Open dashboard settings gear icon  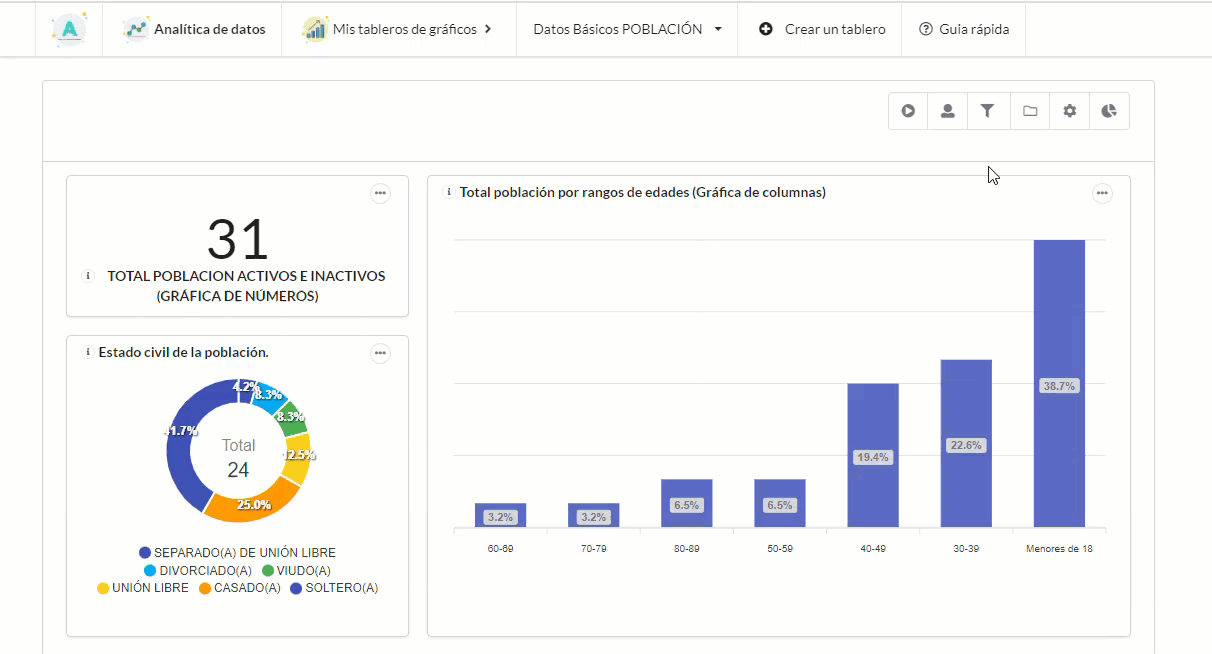(1069, 111)
